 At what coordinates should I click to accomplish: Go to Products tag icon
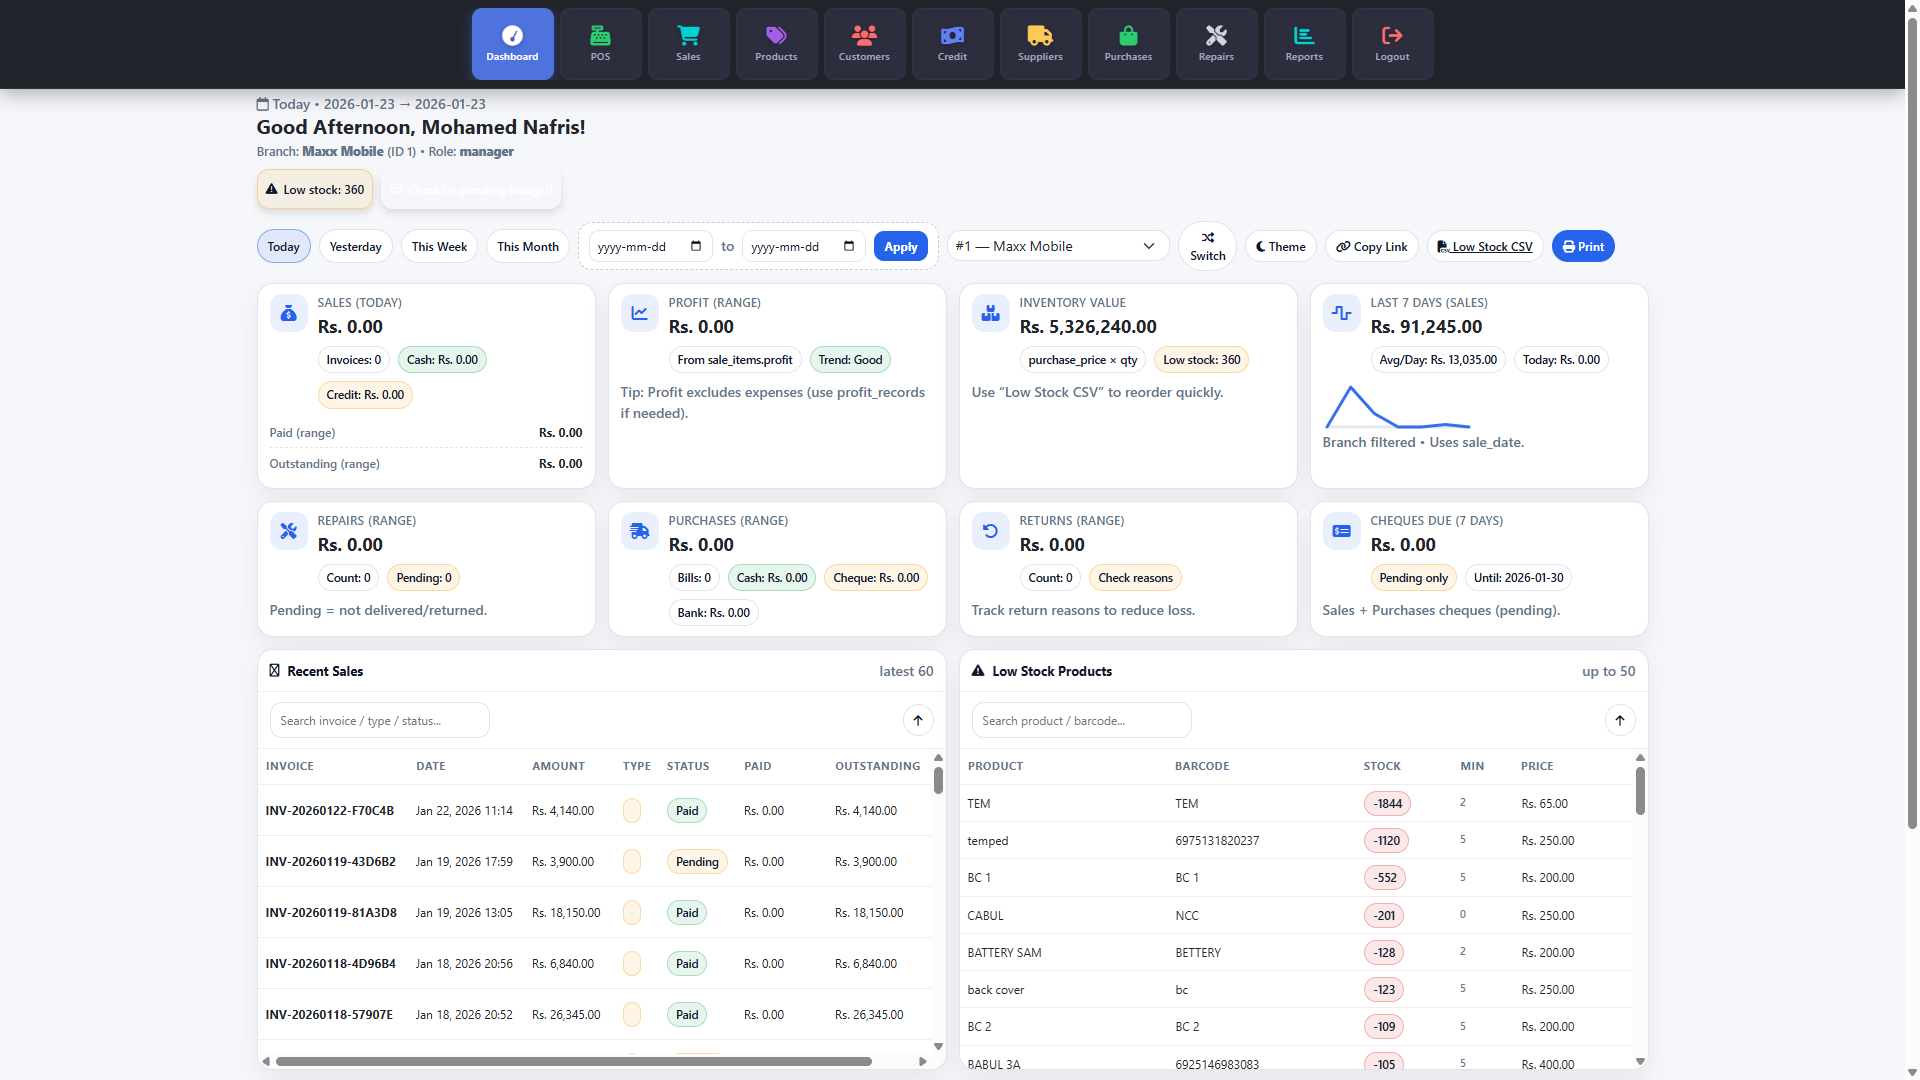coord(776,36)
